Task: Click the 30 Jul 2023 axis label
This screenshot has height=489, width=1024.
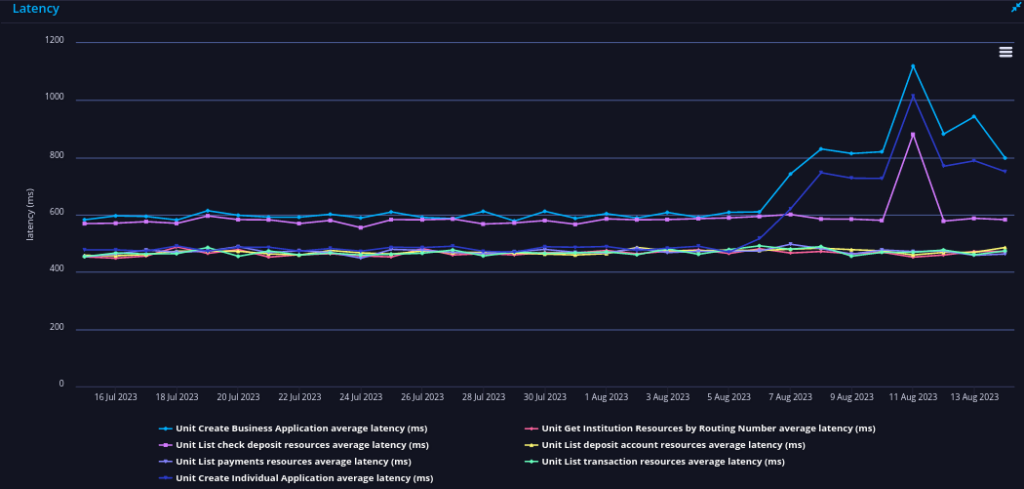Action: click(545, 397)
